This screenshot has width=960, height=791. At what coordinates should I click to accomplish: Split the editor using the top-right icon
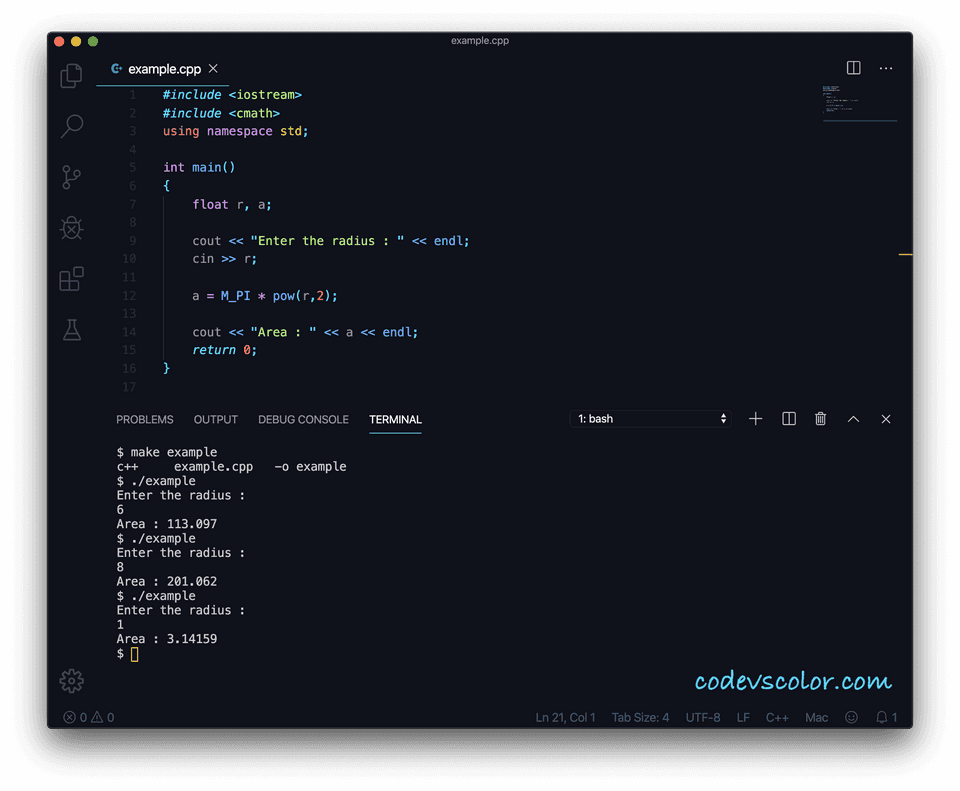(853, 68)
